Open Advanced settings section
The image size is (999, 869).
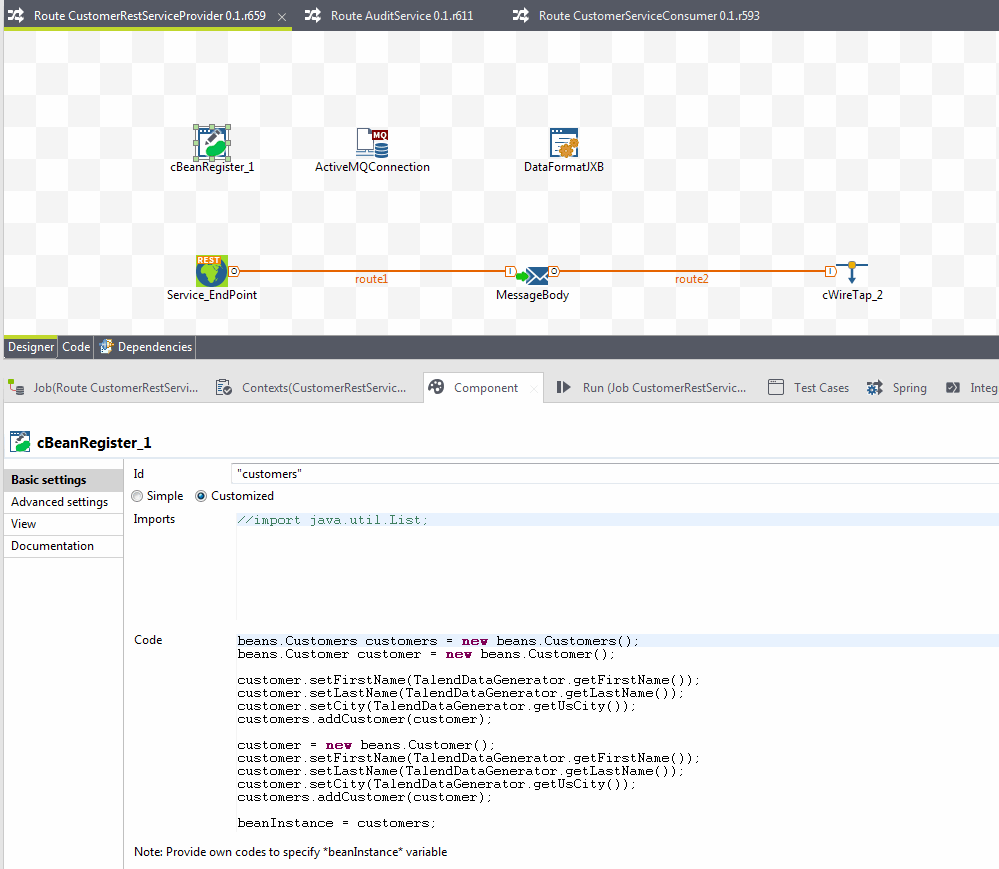tap(60, 502)
